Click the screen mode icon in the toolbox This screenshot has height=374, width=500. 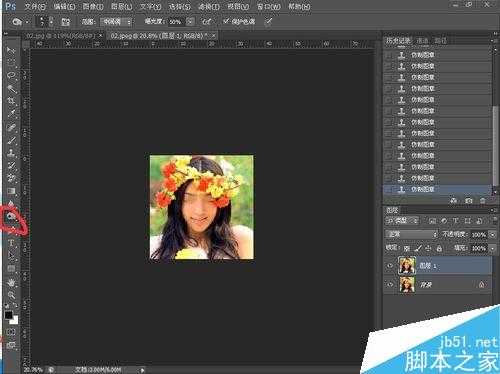(x=11, y=345)
